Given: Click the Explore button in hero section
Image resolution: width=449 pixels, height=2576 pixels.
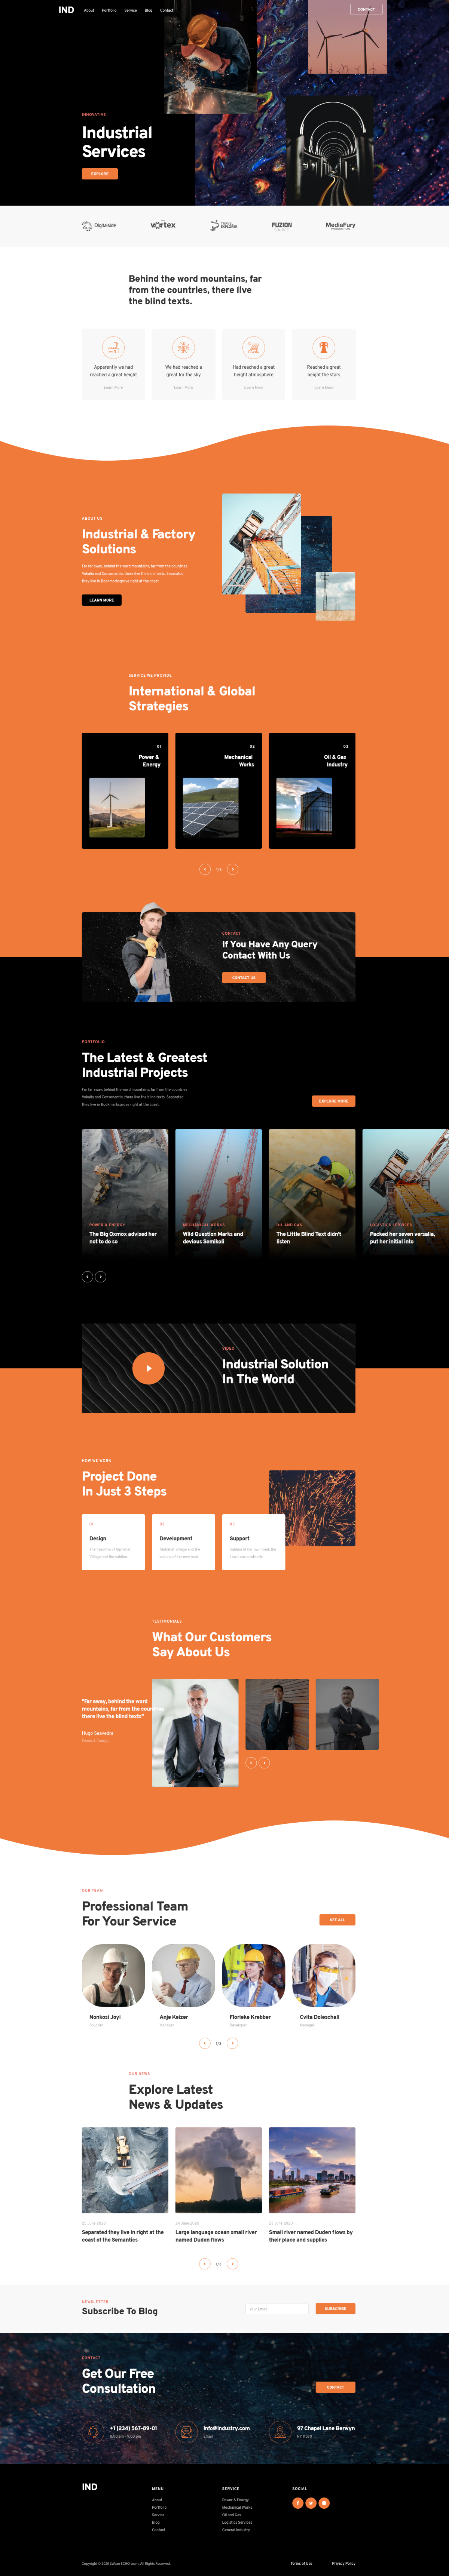Looking at the screenshot, I should click(x=100, y=174).
